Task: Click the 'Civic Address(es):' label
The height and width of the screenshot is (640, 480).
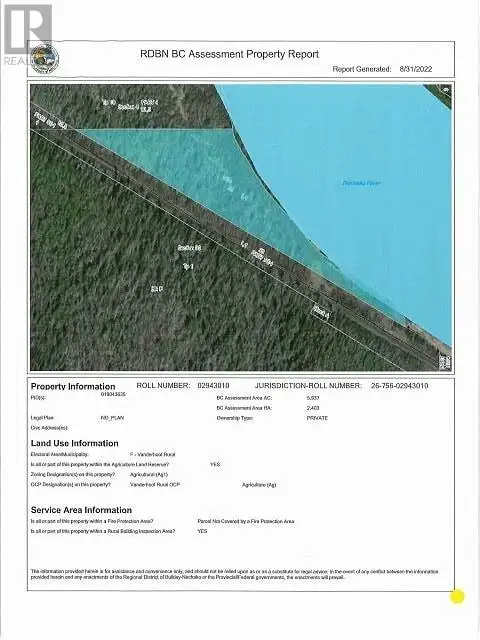Action: [49, 428]
